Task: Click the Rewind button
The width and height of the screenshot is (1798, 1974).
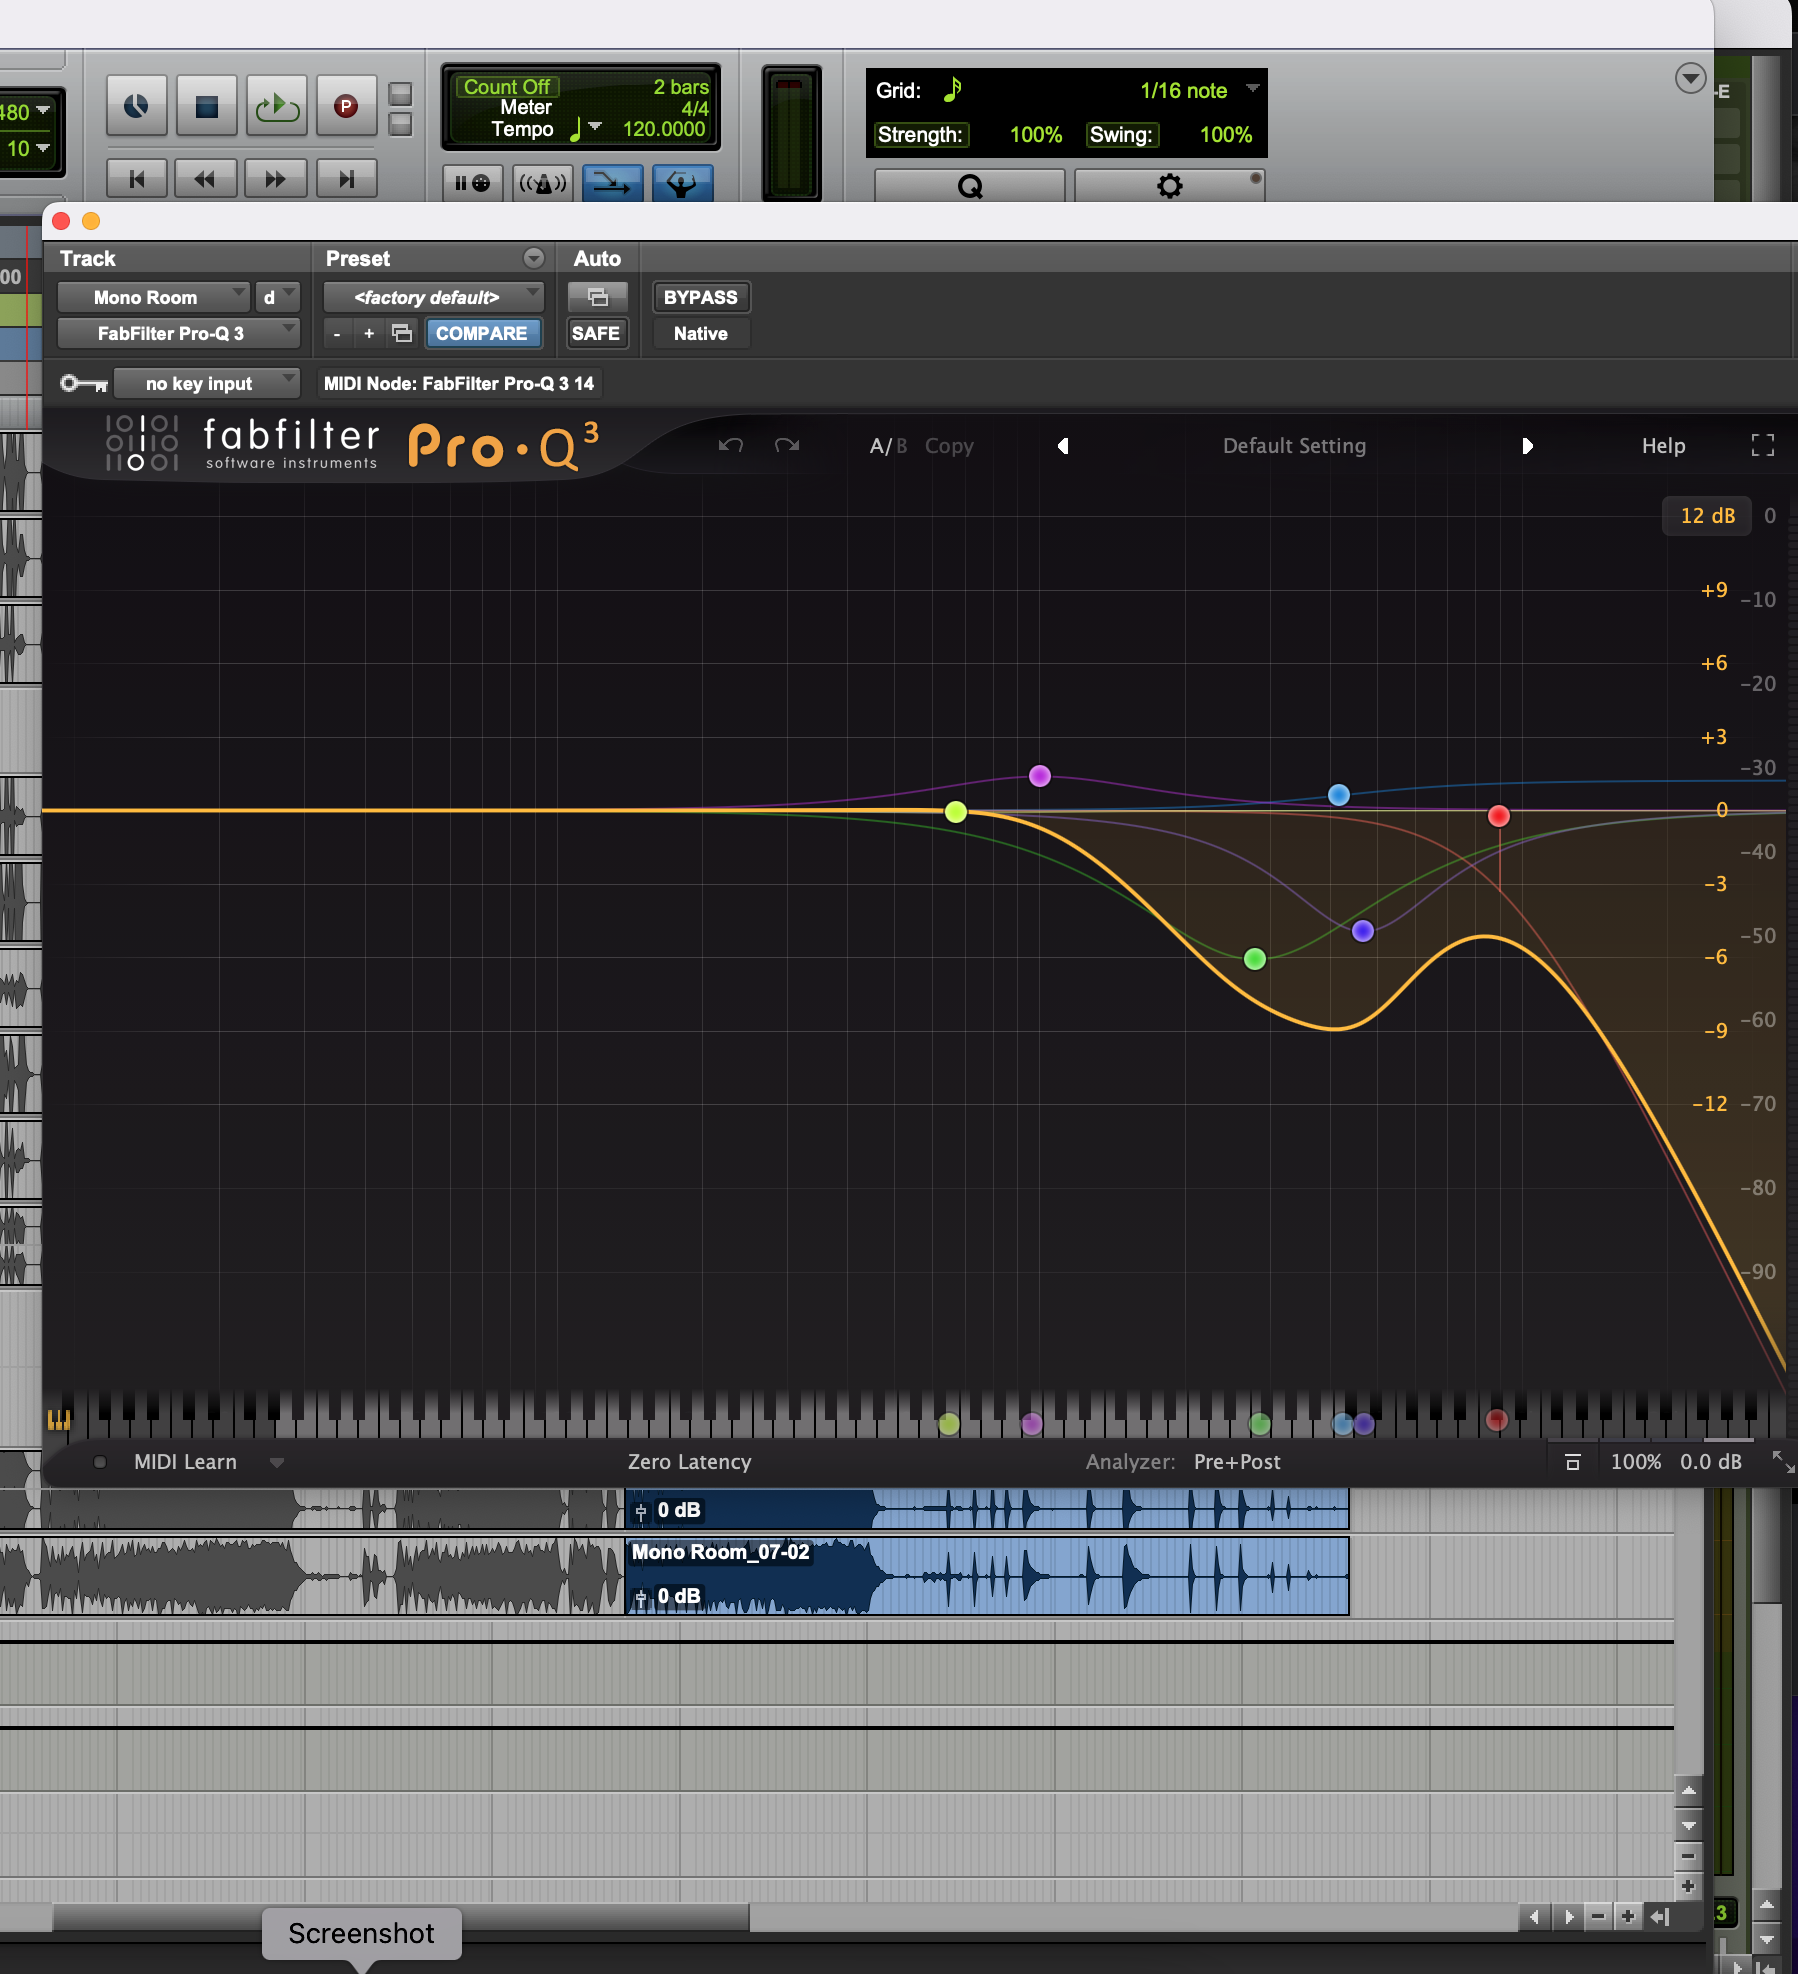Action: [x=205, y=179]
